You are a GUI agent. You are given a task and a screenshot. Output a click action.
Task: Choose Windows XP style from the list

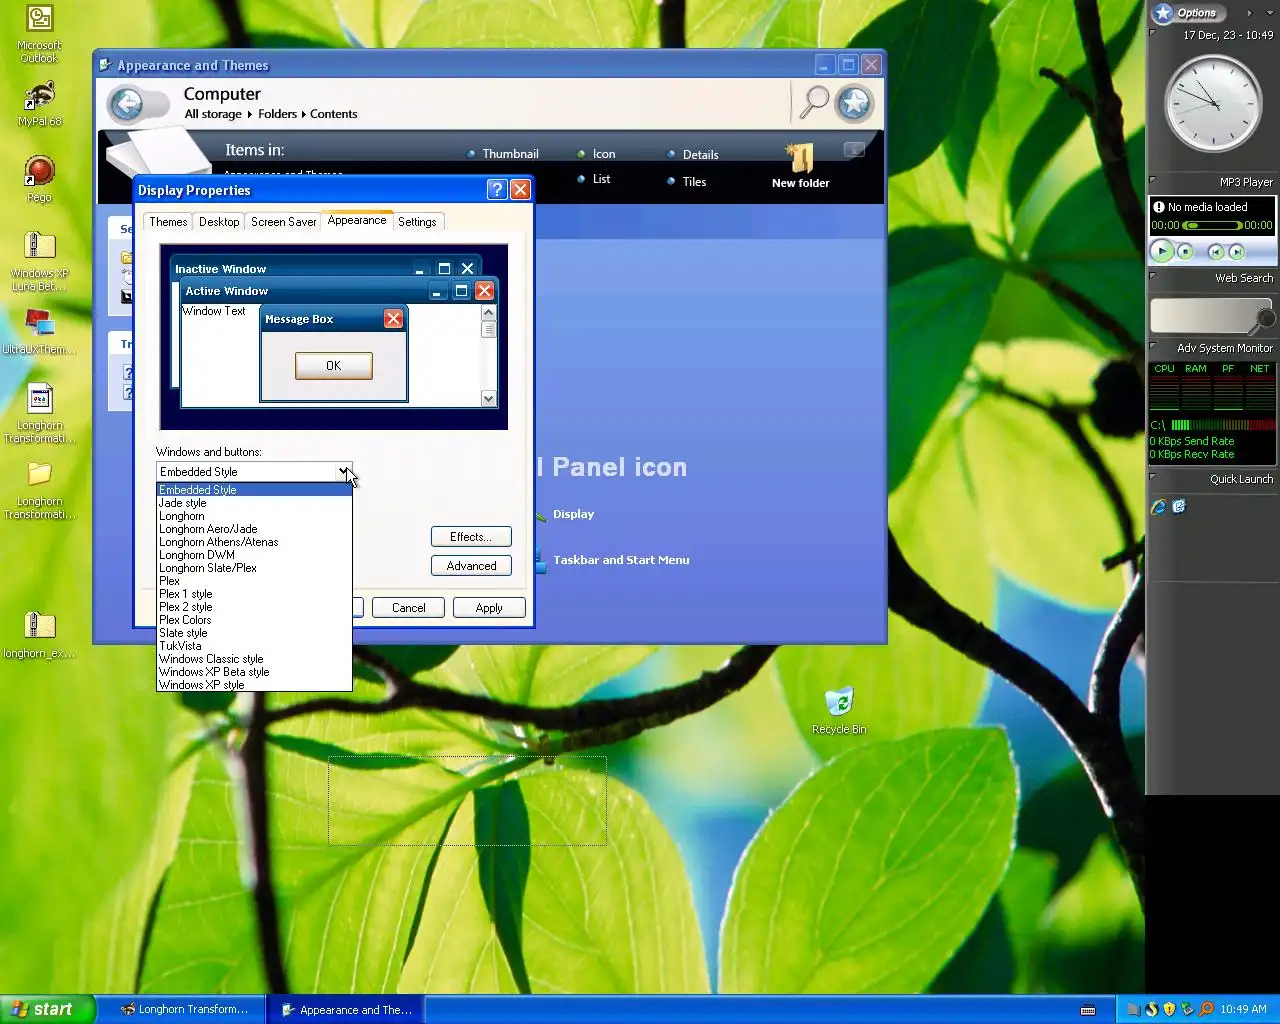(x=254, y=685)
